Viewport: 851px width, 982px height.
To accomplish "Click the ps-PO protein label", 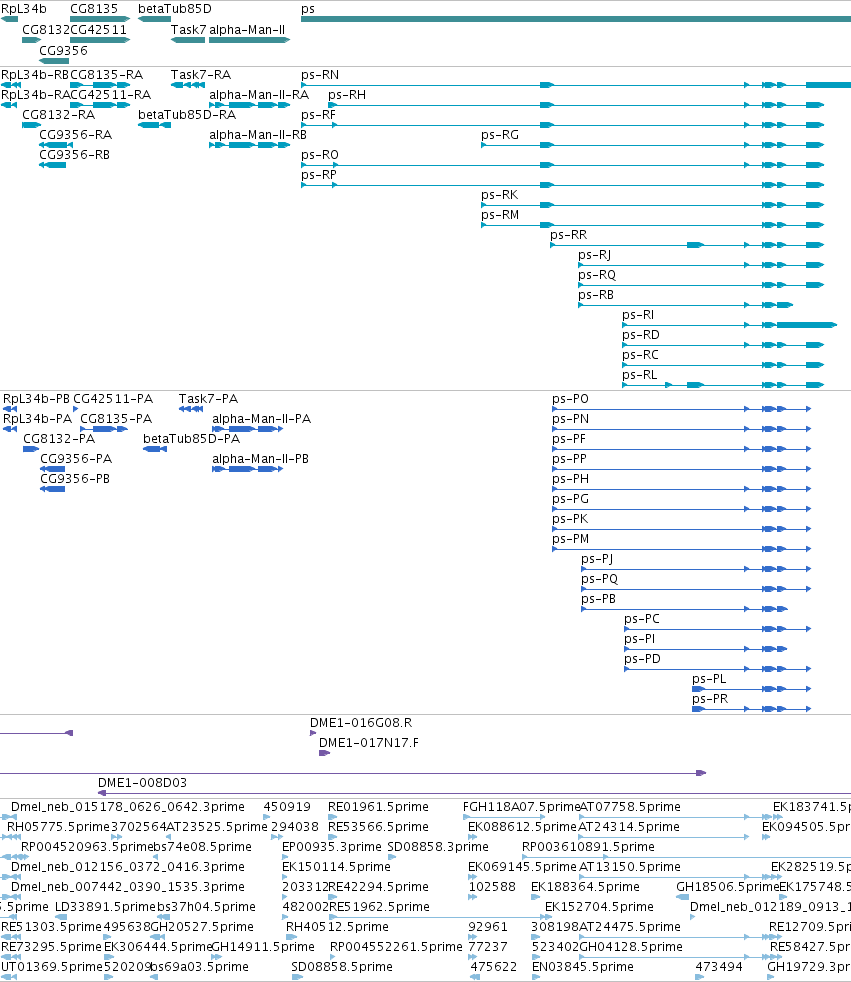I will pyautogui.click(x=570, y=399).
